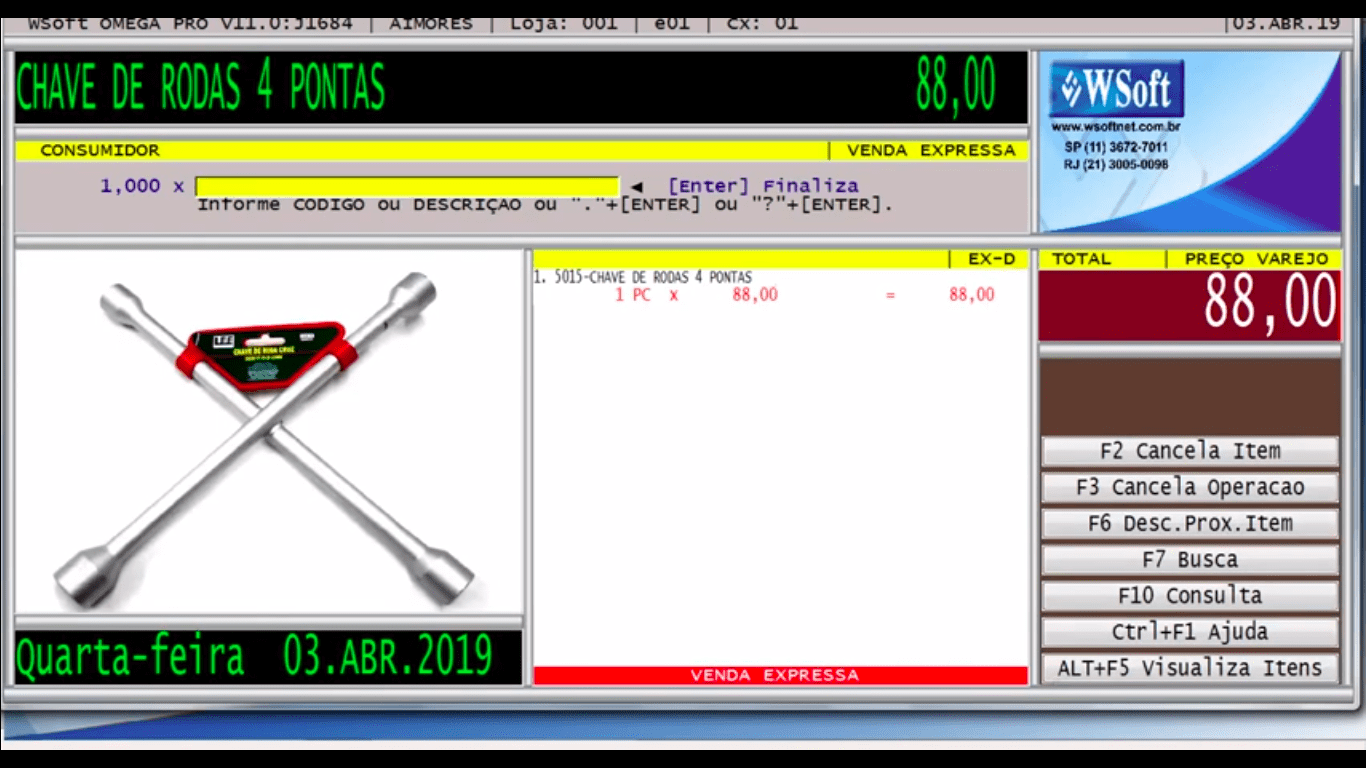Click the total value 88,00 in red panel

[1270, 302]
